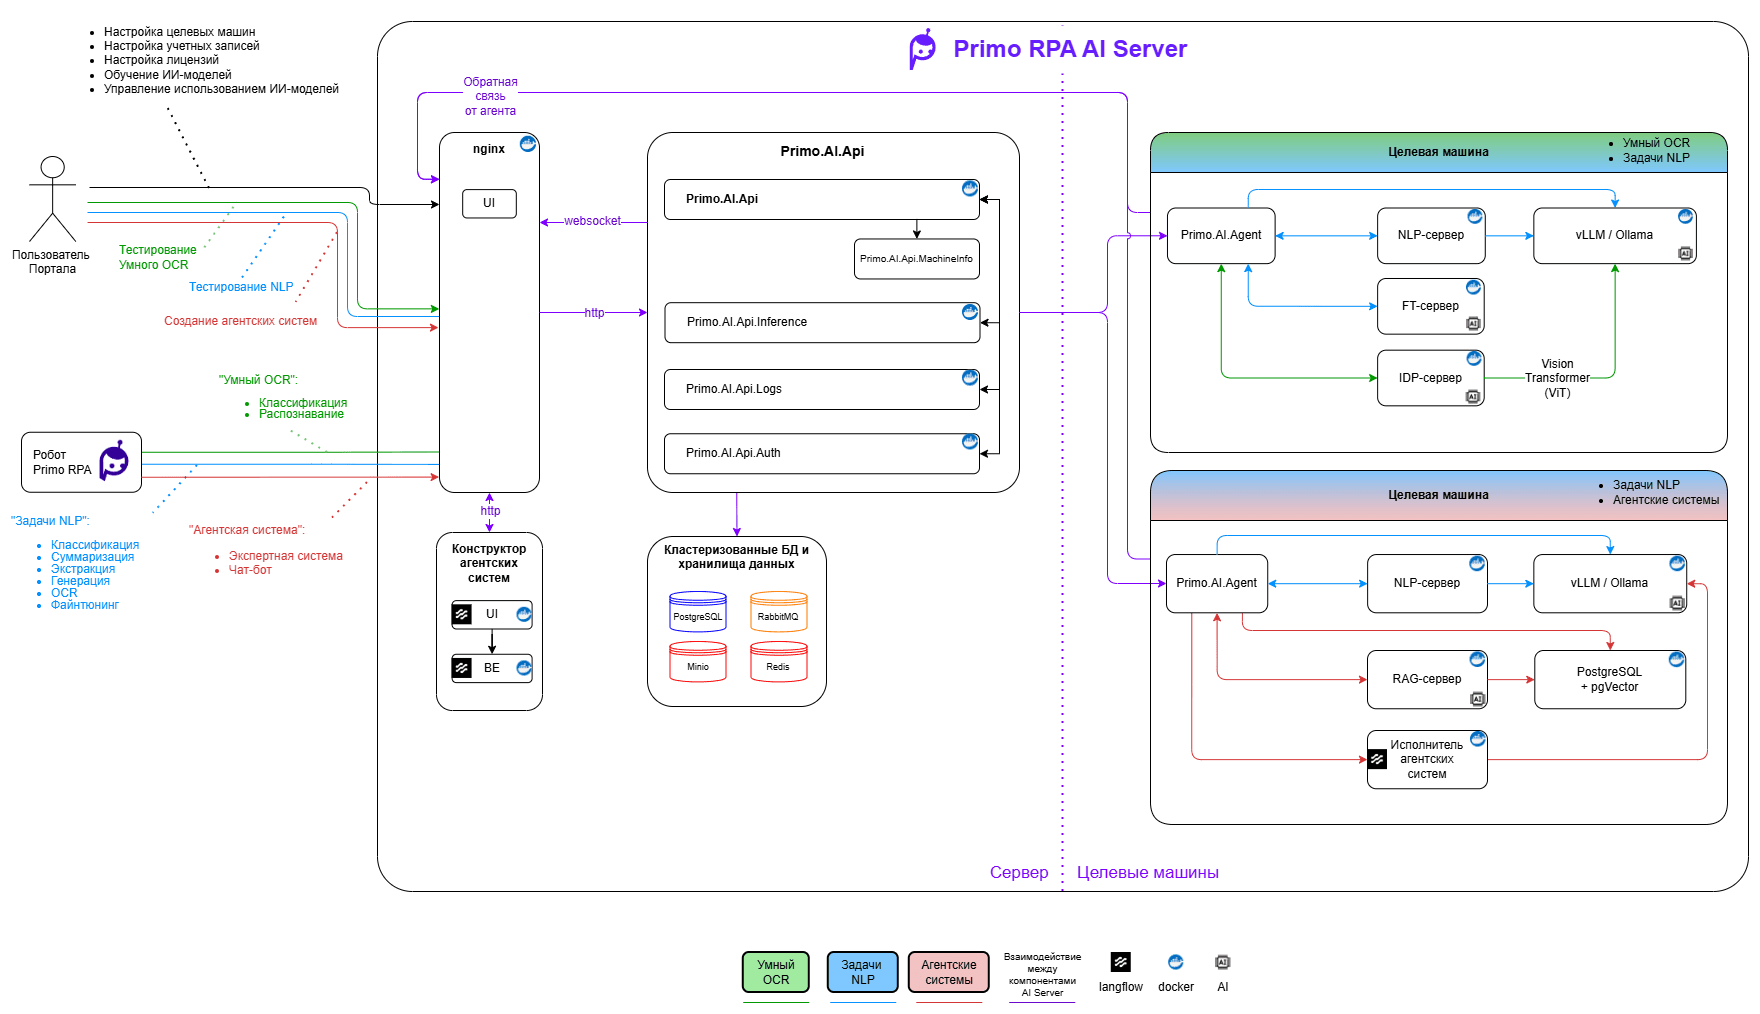Click the AI icon on FT-сервер

[x=1473, y=323]
